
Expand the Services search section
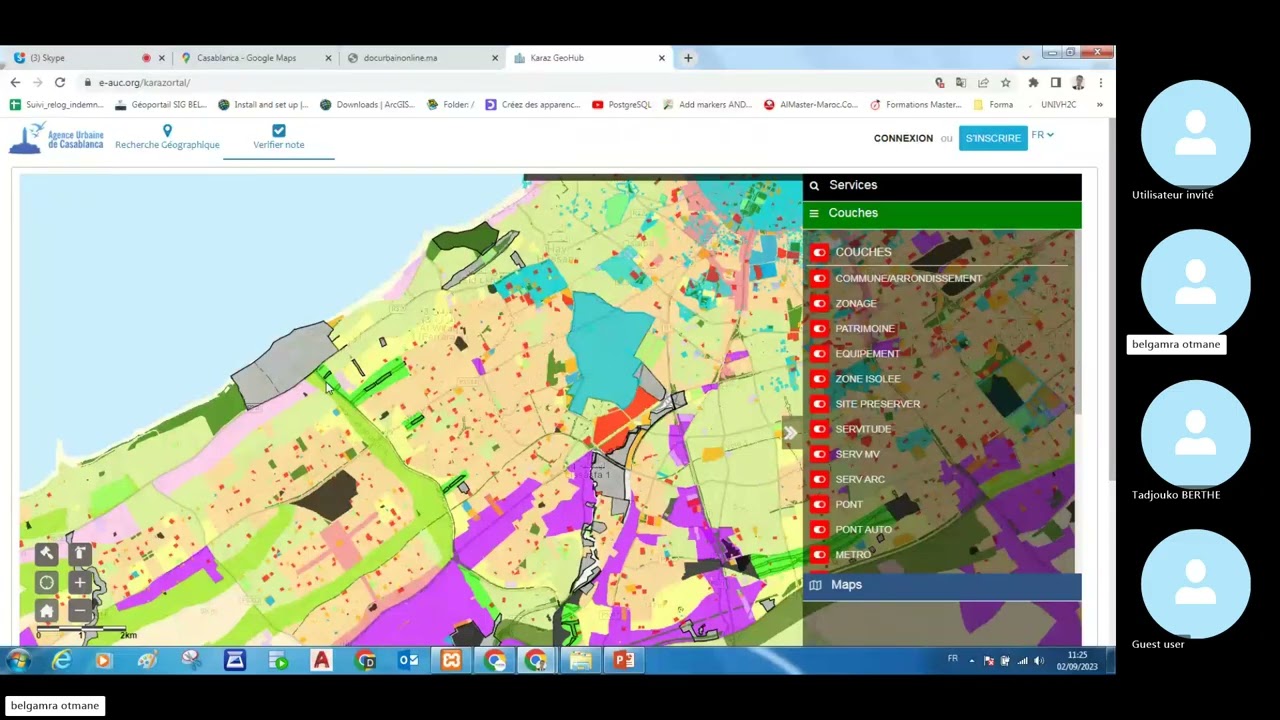click(942, 185)
